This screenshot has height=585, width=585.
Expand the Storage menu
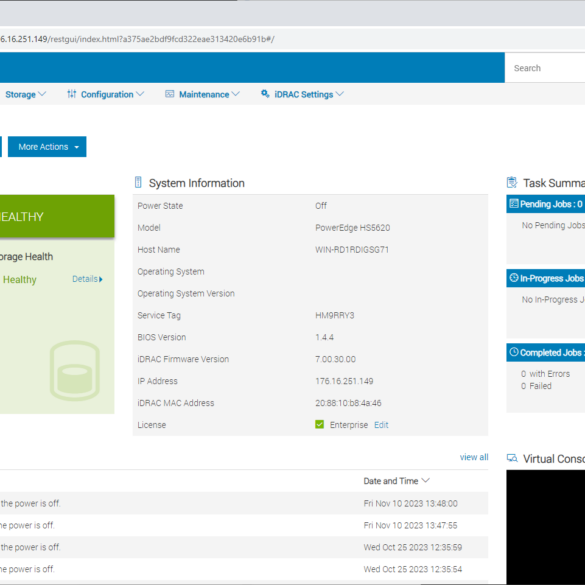[25, 94]
